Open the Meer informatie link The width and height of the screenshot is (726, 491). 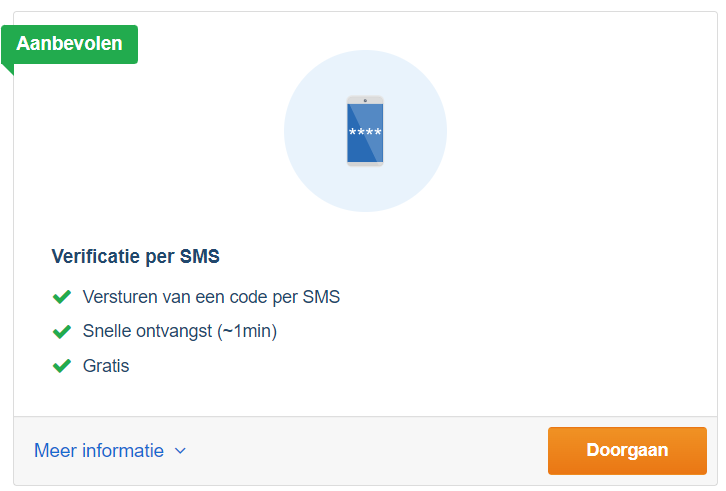click(x=99, y=451)
